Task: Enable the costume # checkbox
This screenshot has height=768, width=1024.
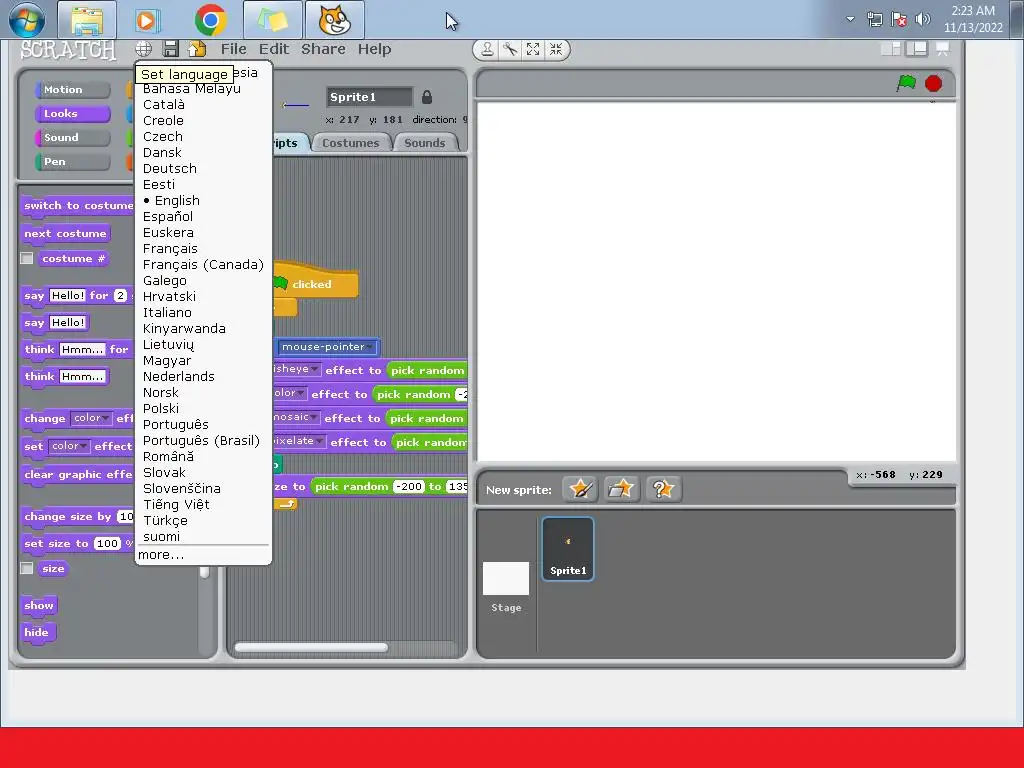Action: (27, 259)
